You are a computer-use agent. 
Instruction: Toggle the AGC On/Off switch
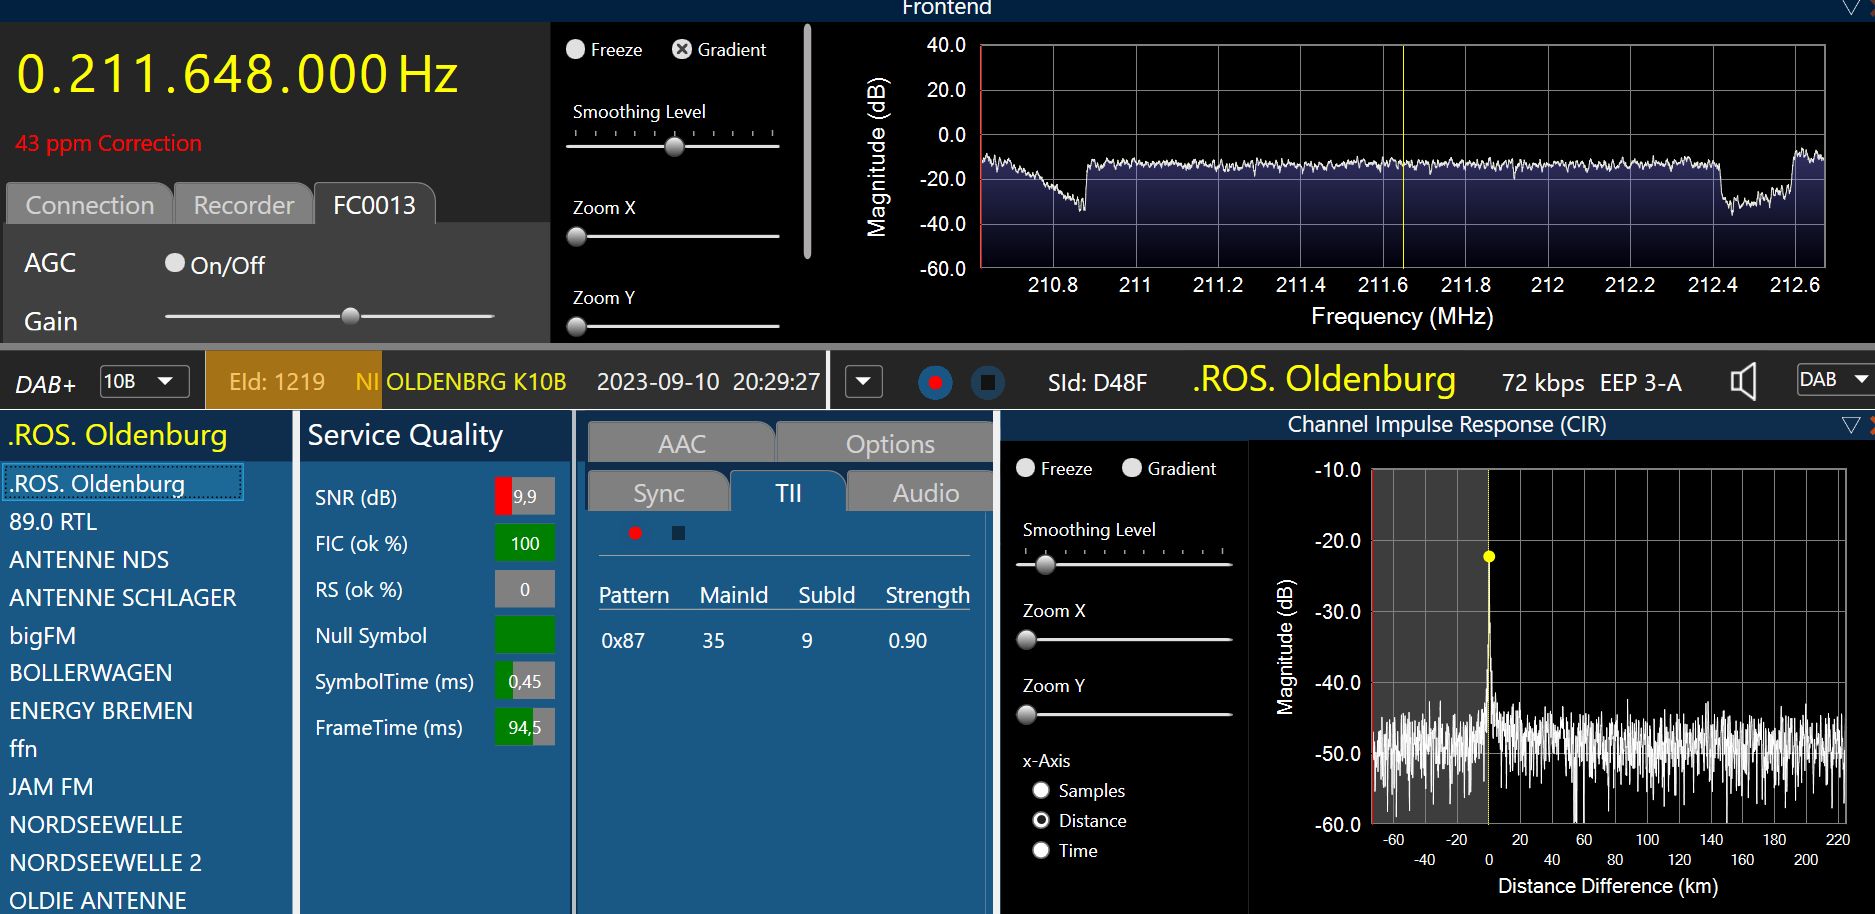pyautogui.click(x=175, y=263)
